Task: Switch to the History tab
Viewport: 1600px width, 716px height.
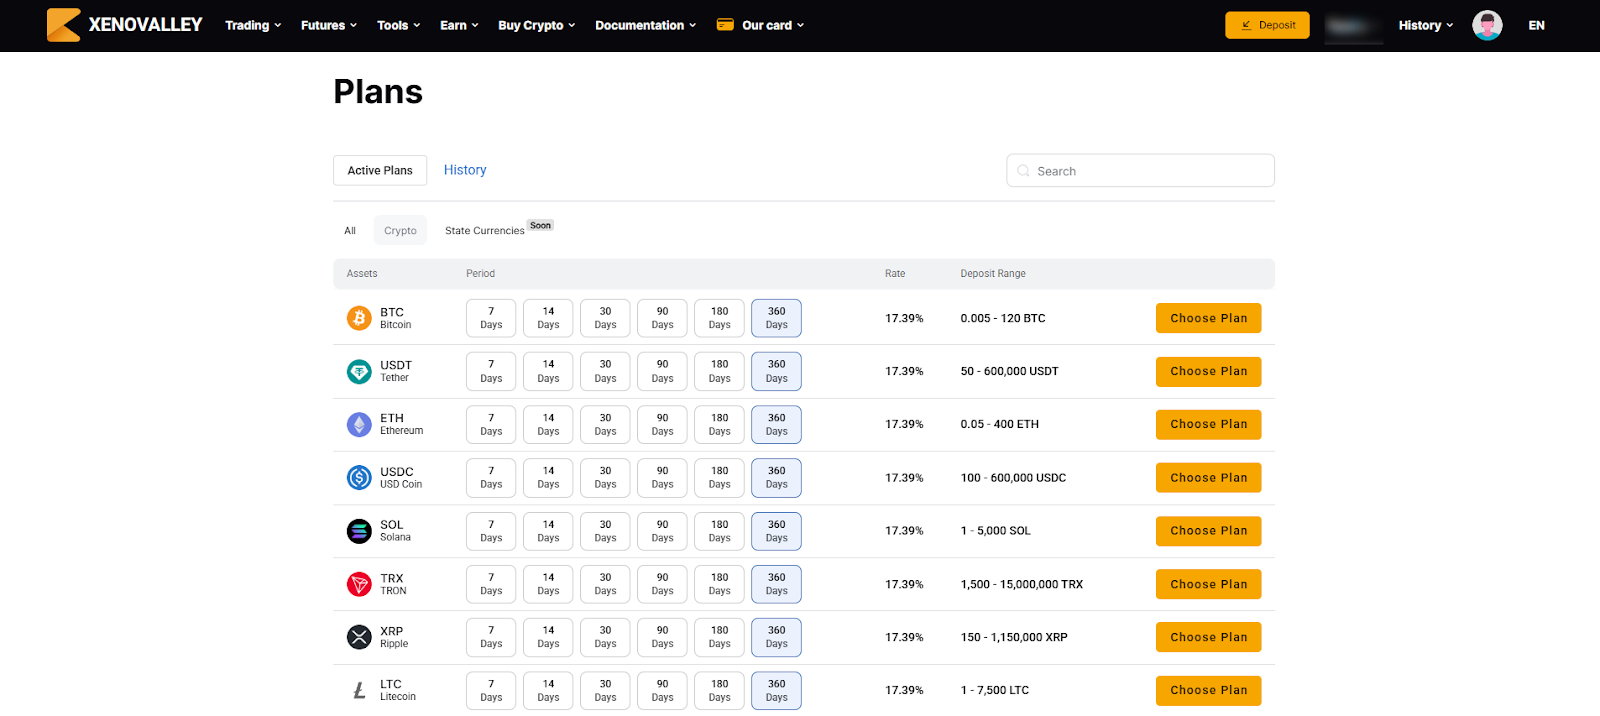Action: point(465,170)
